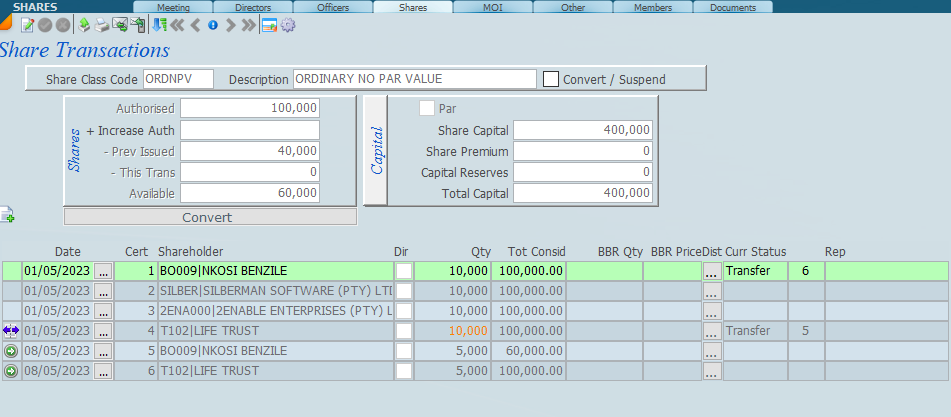Click the Share Class Code field
Image resolution: width=951 pixels, height=417 pixels.
click(x=178, y=79)
